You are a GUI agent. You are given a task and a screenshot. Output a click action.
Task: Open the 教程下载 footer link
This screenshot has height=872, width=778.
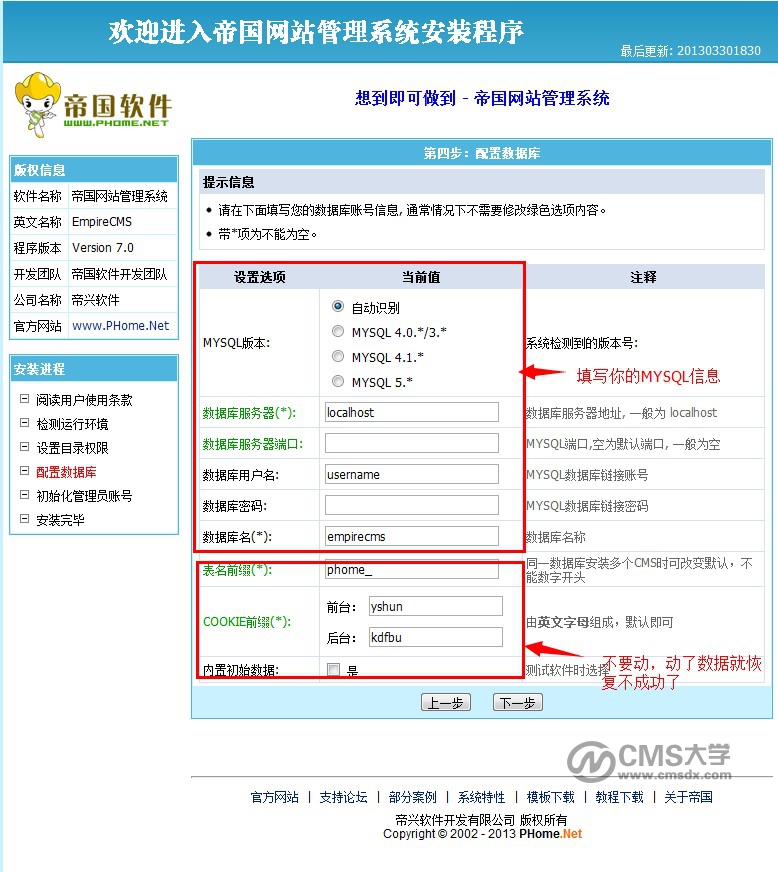pyautogui.click(x=619, y=797)
